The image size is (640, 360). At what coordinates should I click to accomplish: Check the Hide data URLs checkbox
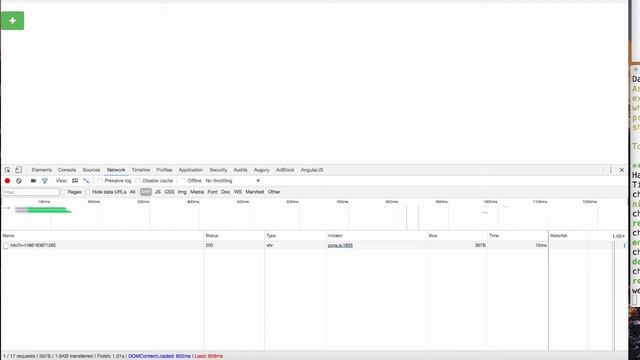(88, 192)
